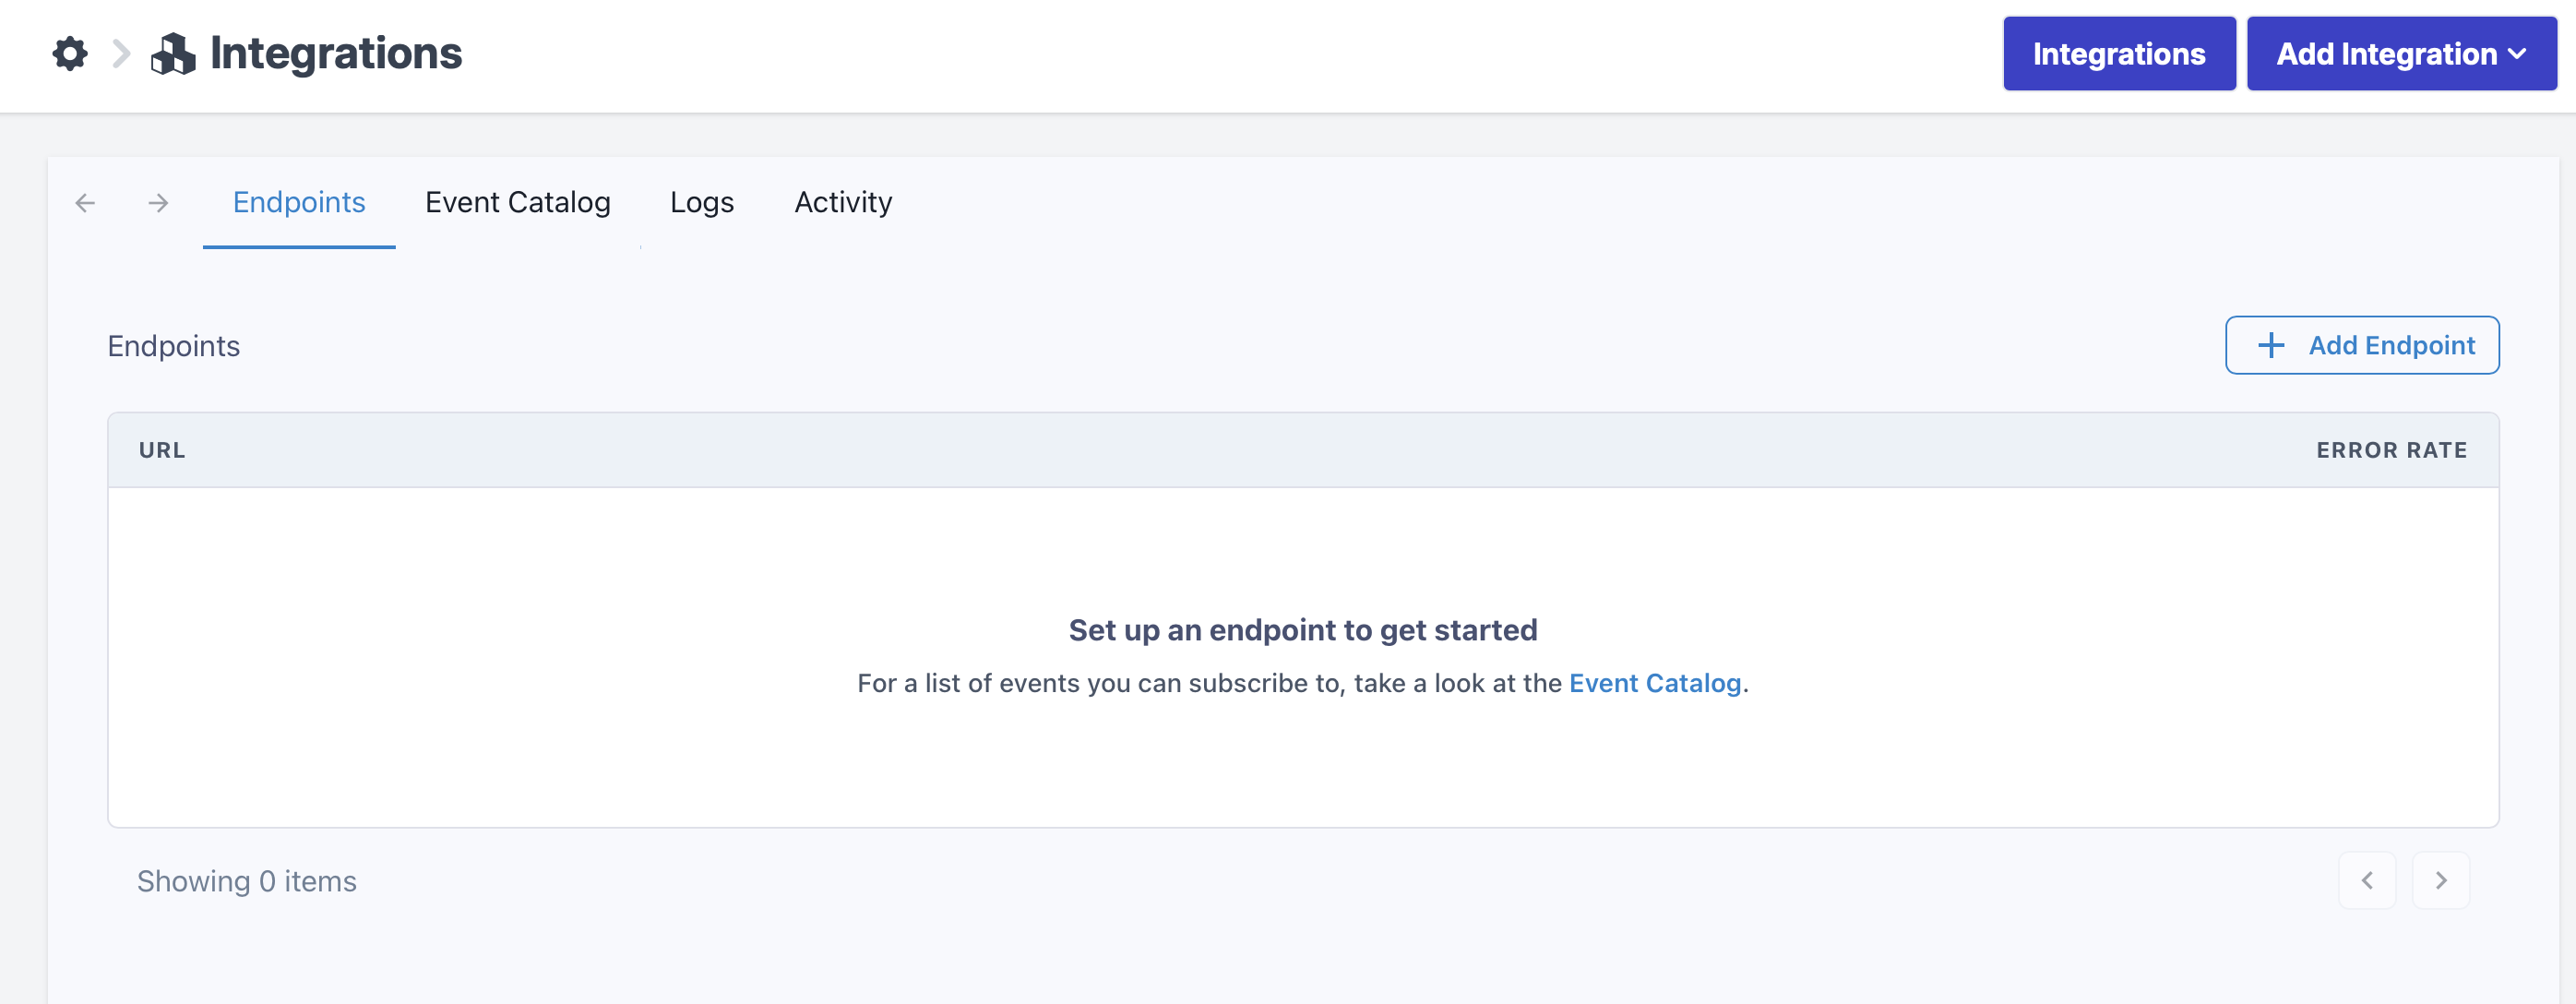Expand the Add Integration dropdown
Image resolution: width=2576 pixels, height=1004 pixels.
point(2402,54)
